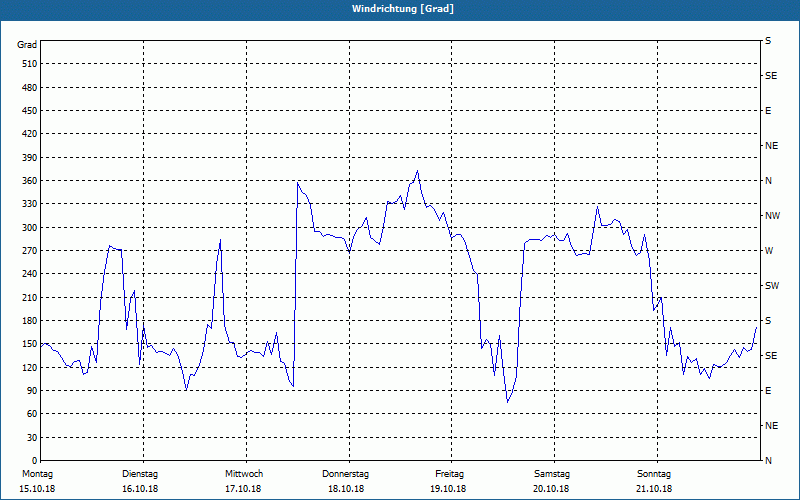Viewport: 800px width, 500px height.
Task: Pick the date 15.10.18 under Montag
Action: click(x=37, y=489)
